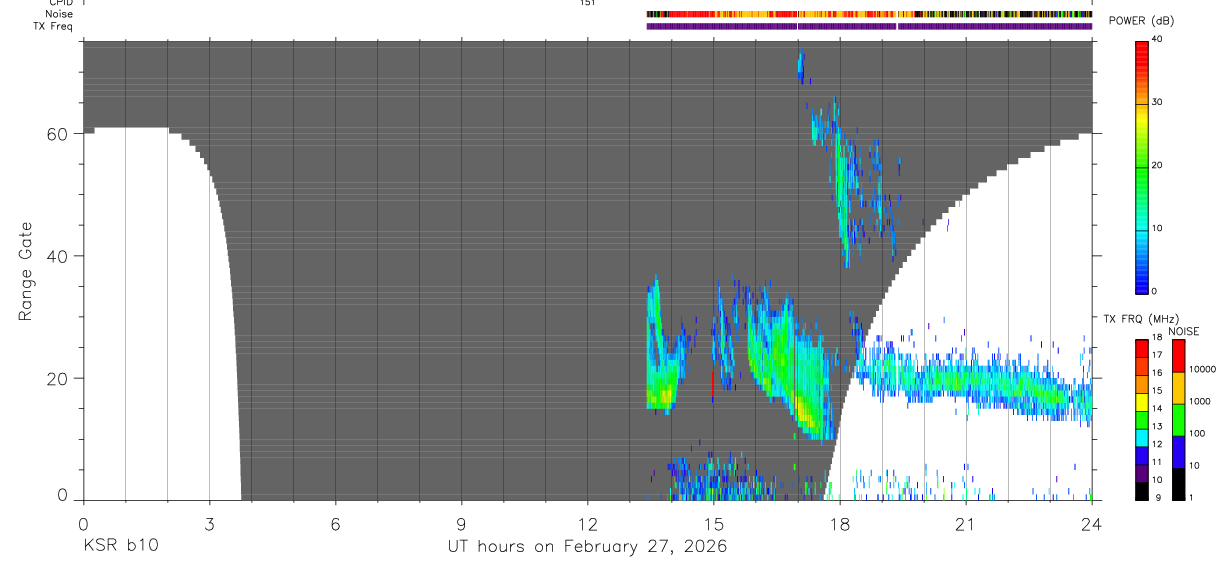The image size is (1228, 567).
Task: Click the '9' label on TX FRQ scale
Action: (x=1156, y=498)
